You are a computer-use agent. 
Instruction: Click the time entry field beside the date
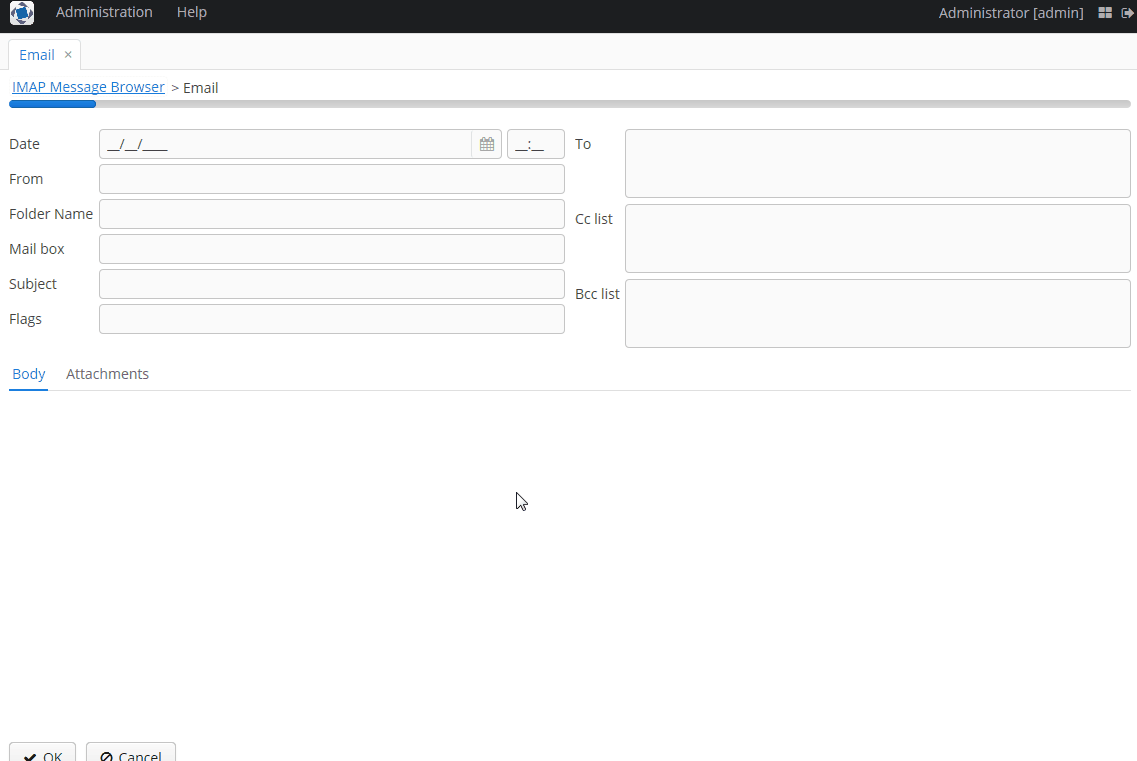[535, 143]
